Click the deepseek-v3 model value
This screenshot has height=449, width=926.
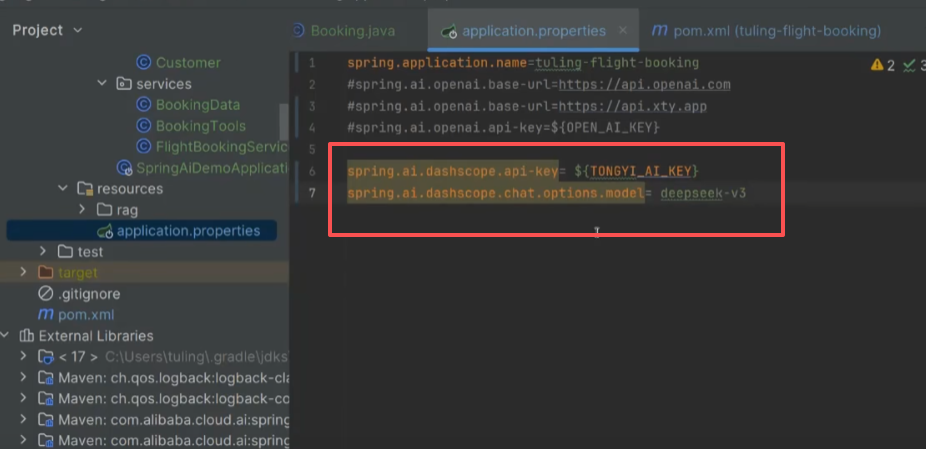coord(703,193)
